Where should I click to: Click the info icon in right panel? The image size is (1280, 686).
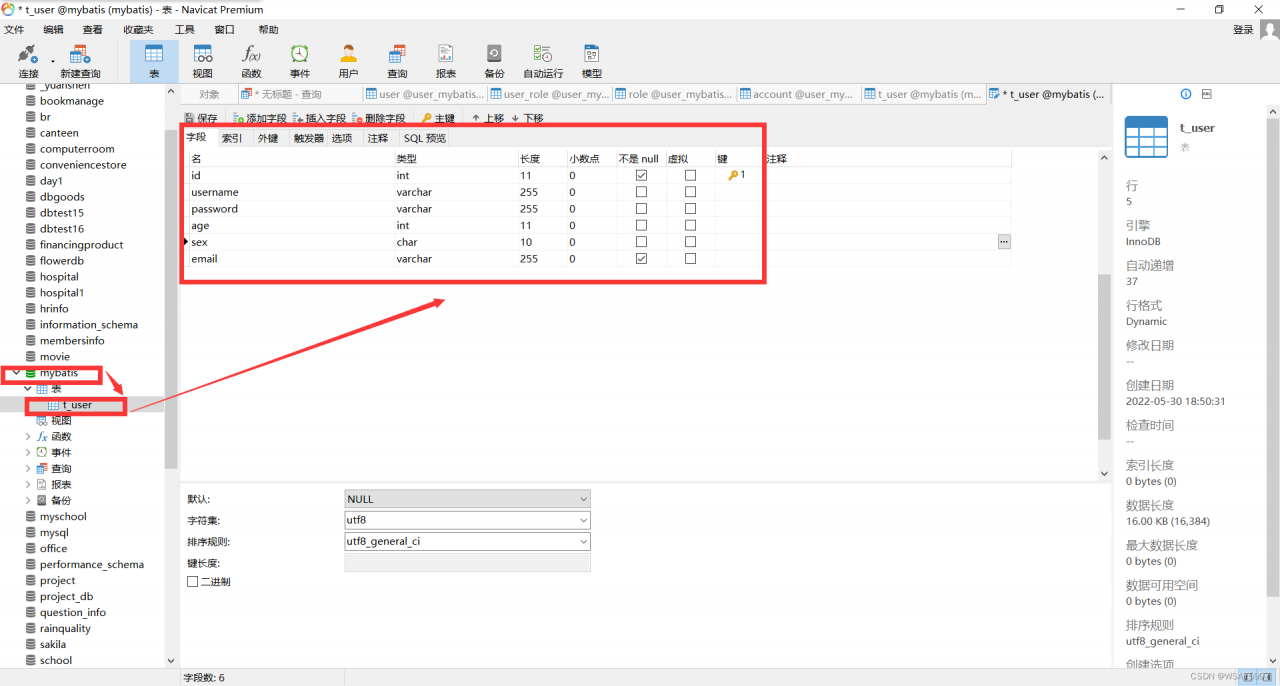pos(1186,94)
